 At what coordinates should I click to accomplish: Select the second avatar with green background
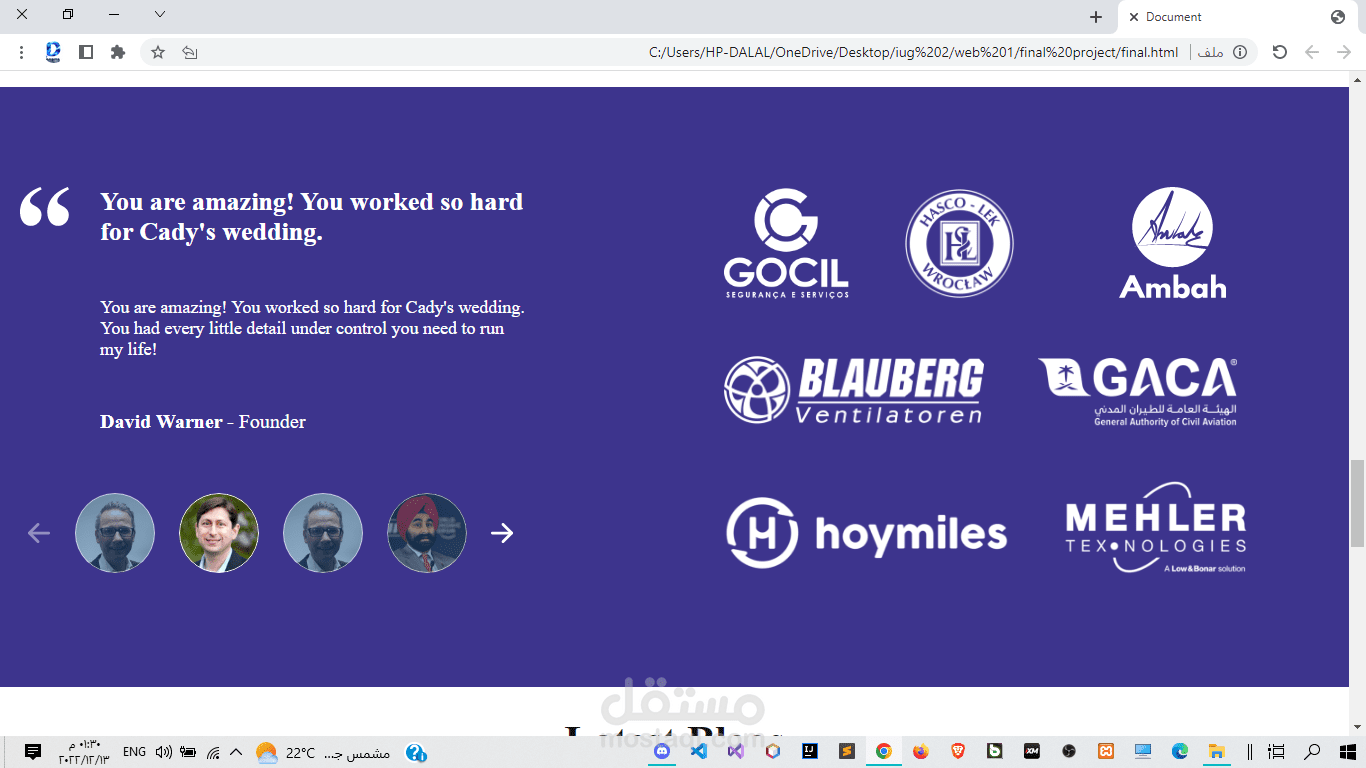click(x=219, y=533)
